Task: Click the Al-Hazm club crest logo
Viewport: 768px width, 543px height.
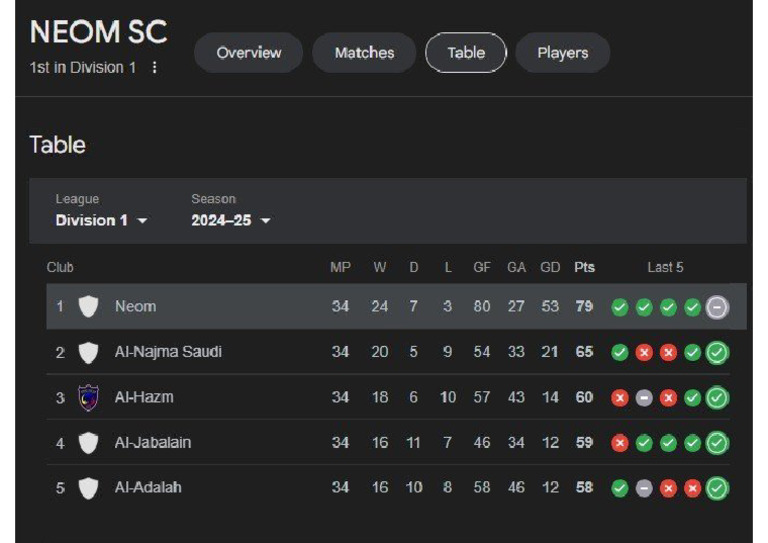Action: pos(89,398)
